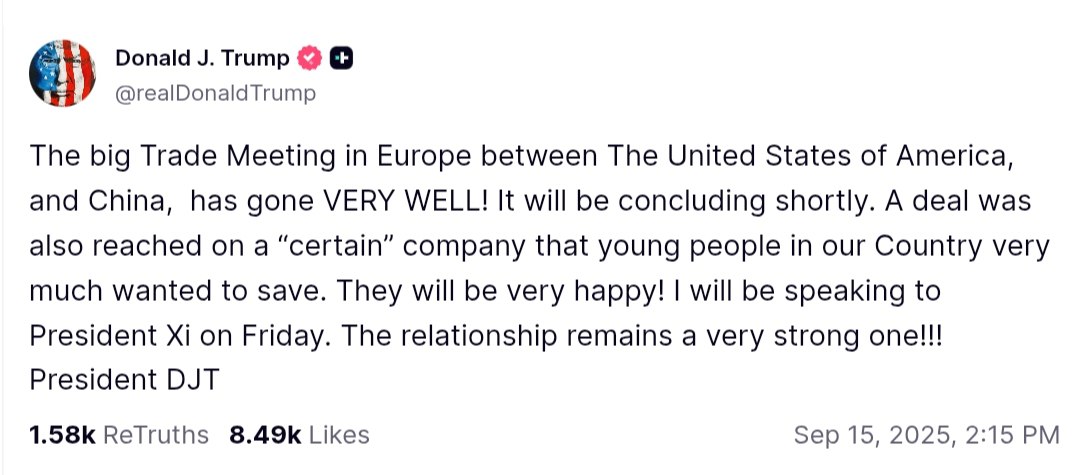Viewport: 1080px width, 475px height.
Task: Open Donald J. Trump display name link
Action: [203, 59]
